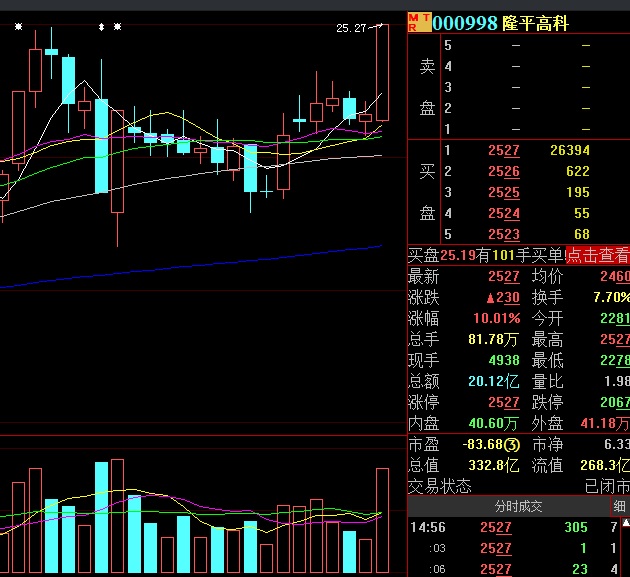Screen dimensions: 630x577
Task: Click the leftmost star info marker above the chart
Action: pyautogui.click(x=18, y=27)
